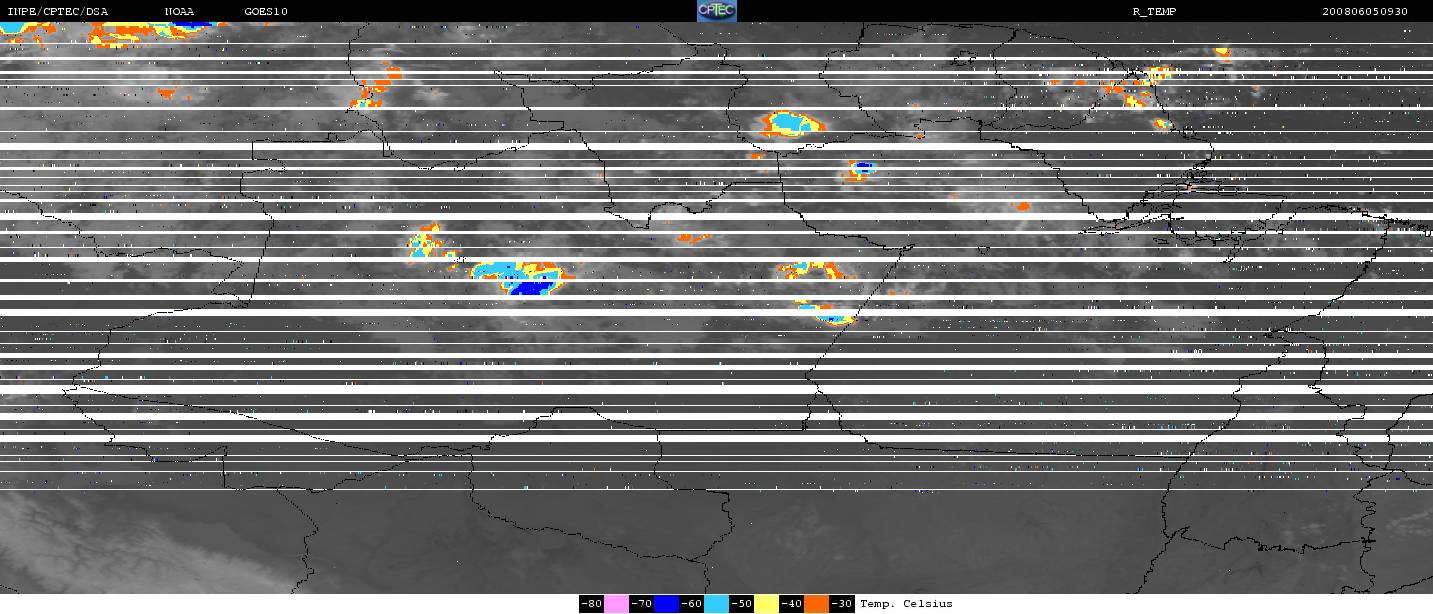1433x614 pixels.
Task: Click the -70 legend value
Action: pyautogui.click(x=641, y=604)
